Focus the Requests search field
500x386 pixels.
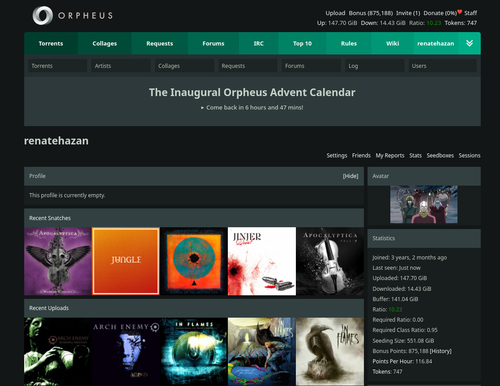[x=248, y=66]
